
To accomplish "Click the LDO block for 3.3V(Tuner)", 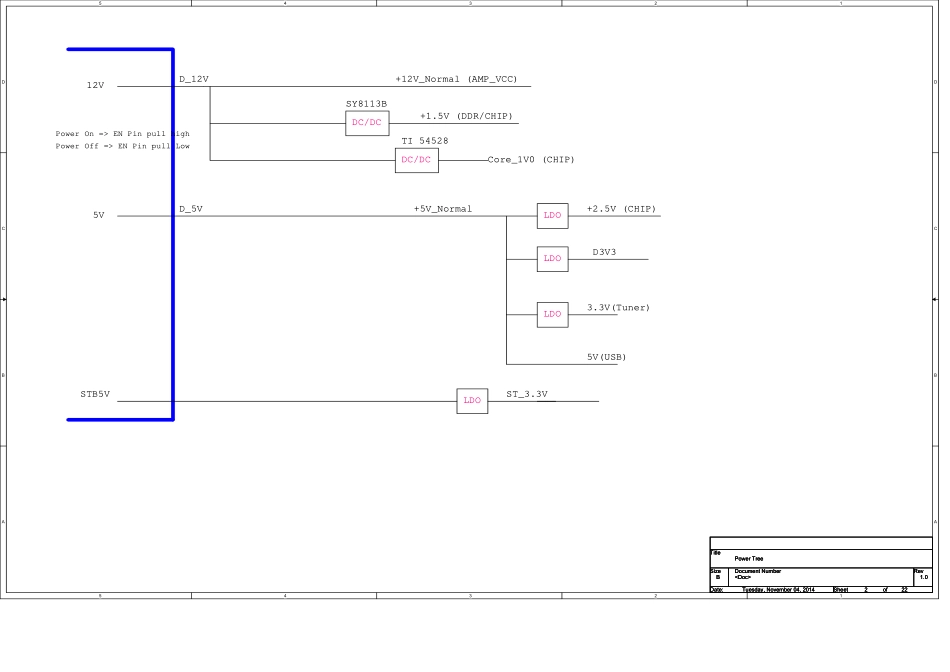I will coord(552,314).
